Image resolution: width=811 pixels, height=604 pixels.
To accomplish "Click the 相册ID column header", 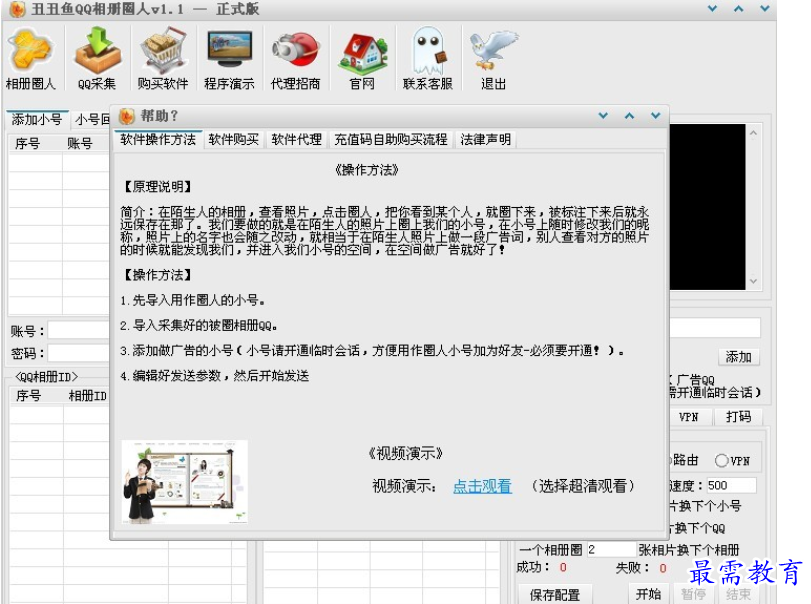I will (87, 396).
